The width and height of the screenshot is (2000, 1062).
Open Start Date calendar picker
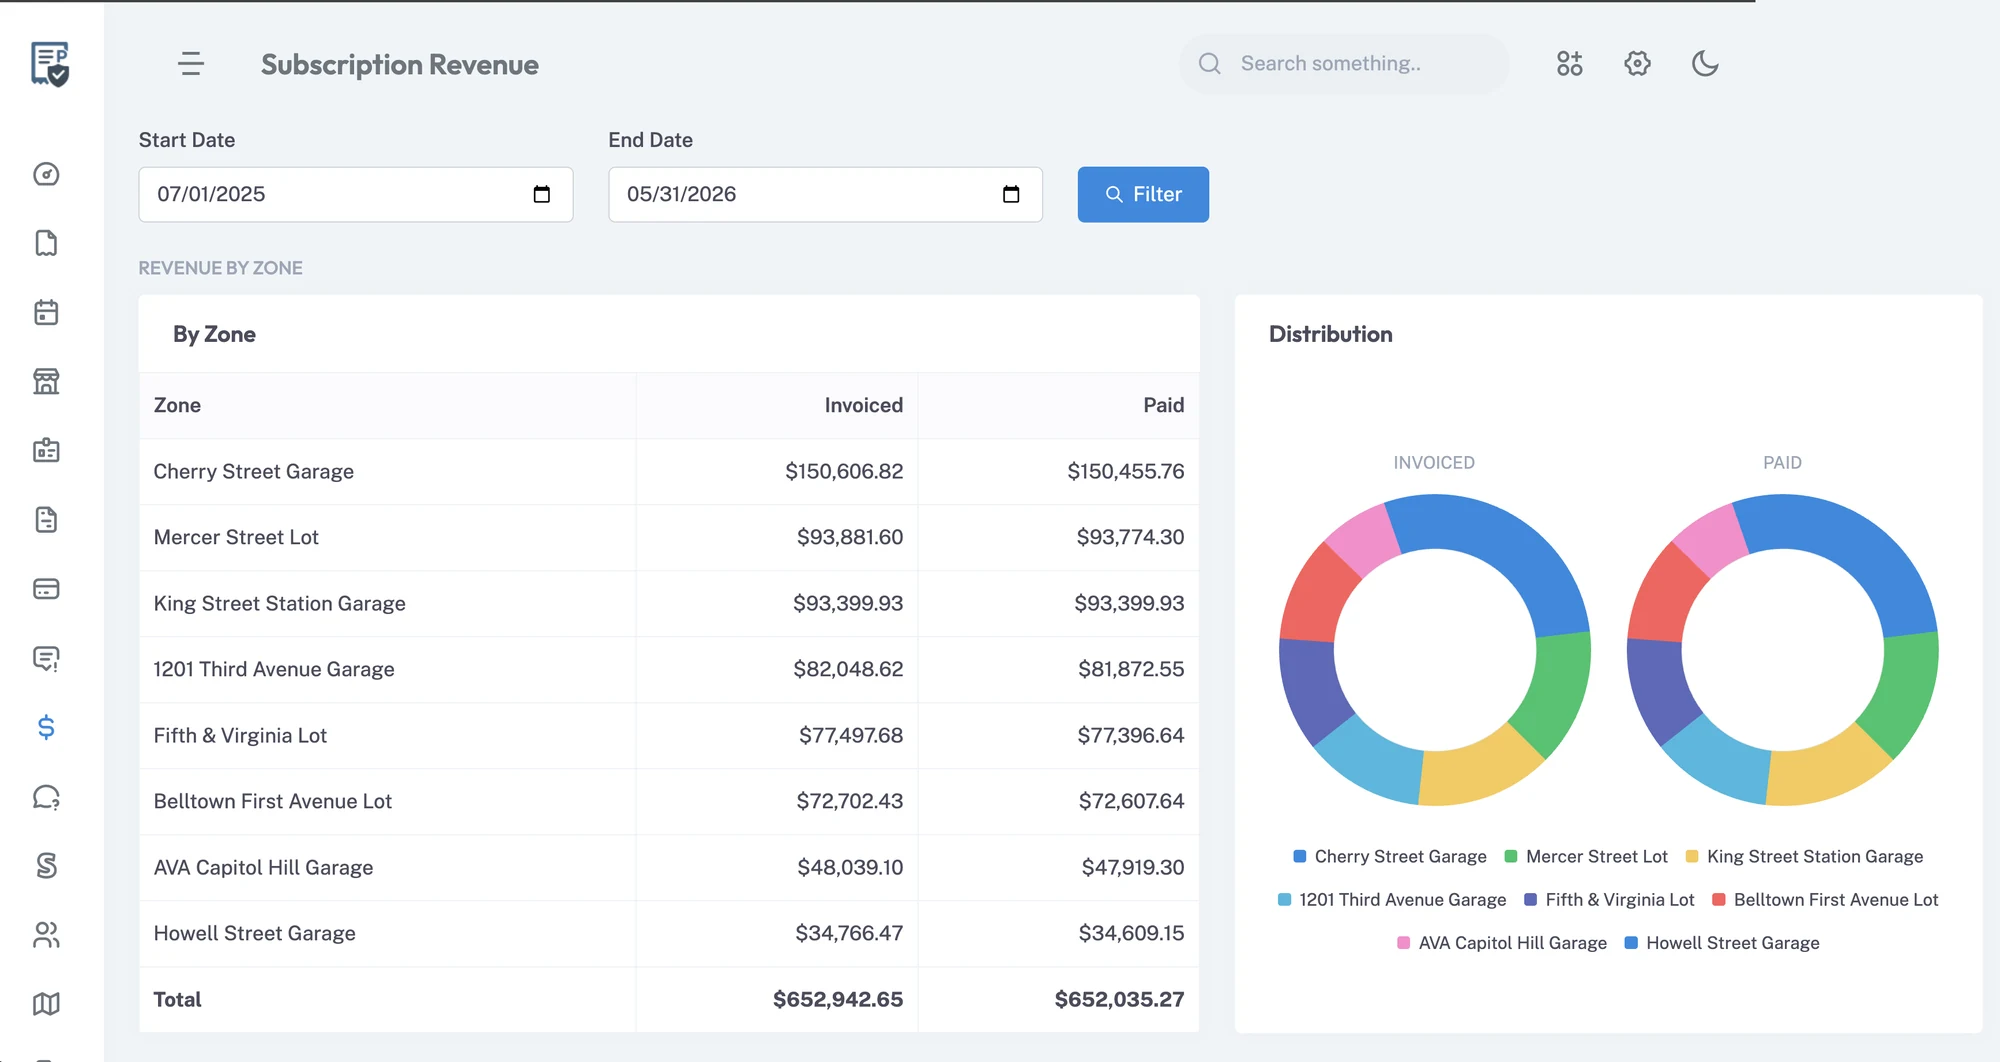tap(542, 194)
